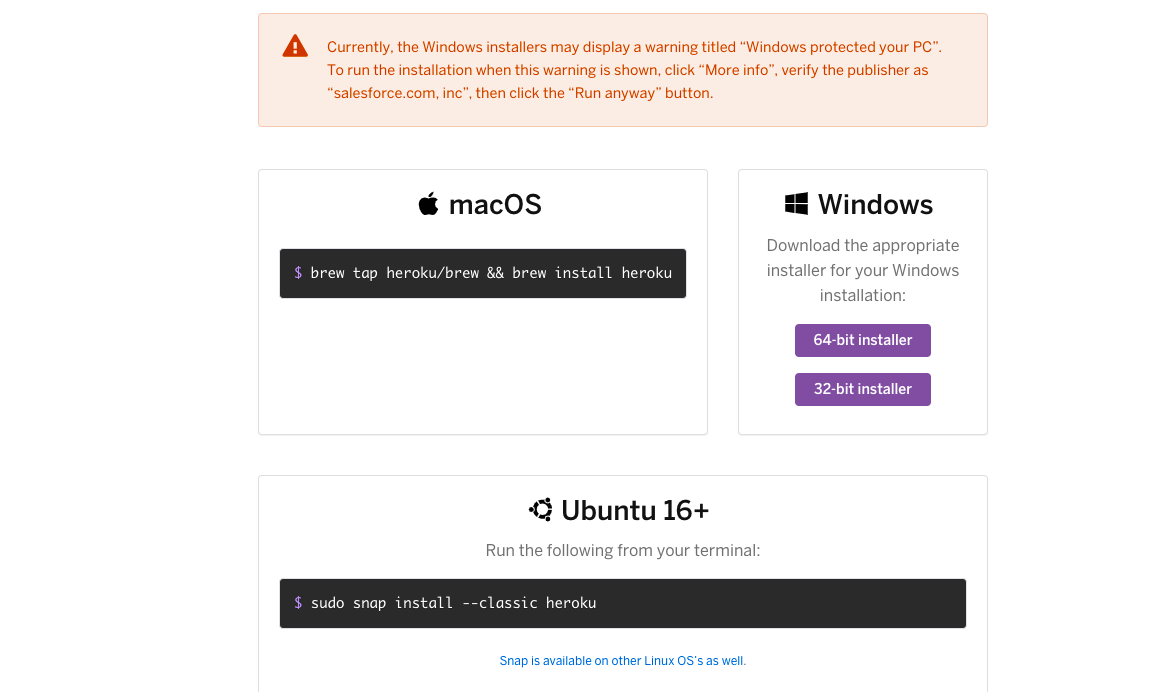
Task: Click the Ubuntu swirl logo
Action: click(541, 509)
